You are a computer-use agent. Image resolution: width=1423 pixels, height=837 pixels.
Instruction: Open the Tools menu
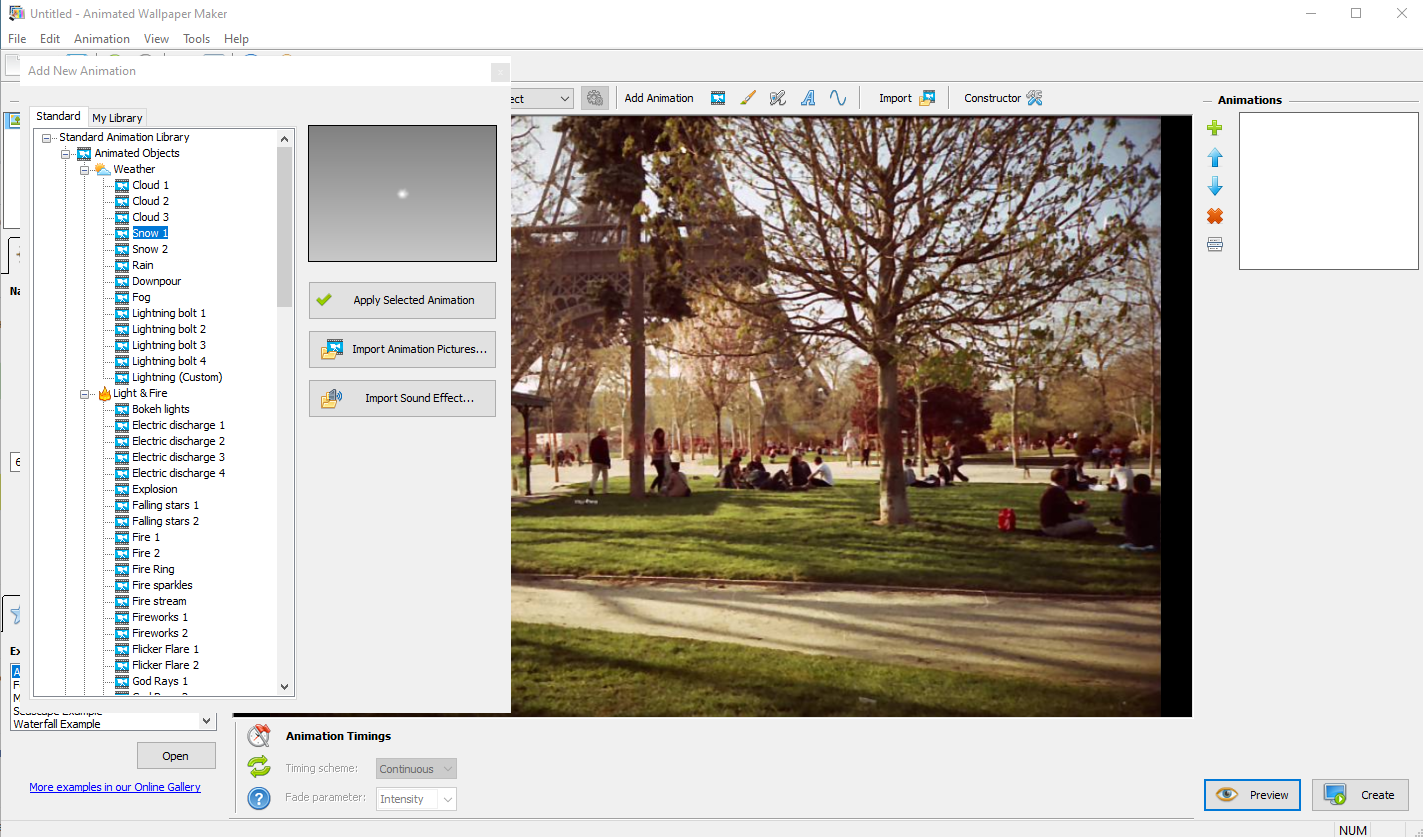click(x=197, y=39)
